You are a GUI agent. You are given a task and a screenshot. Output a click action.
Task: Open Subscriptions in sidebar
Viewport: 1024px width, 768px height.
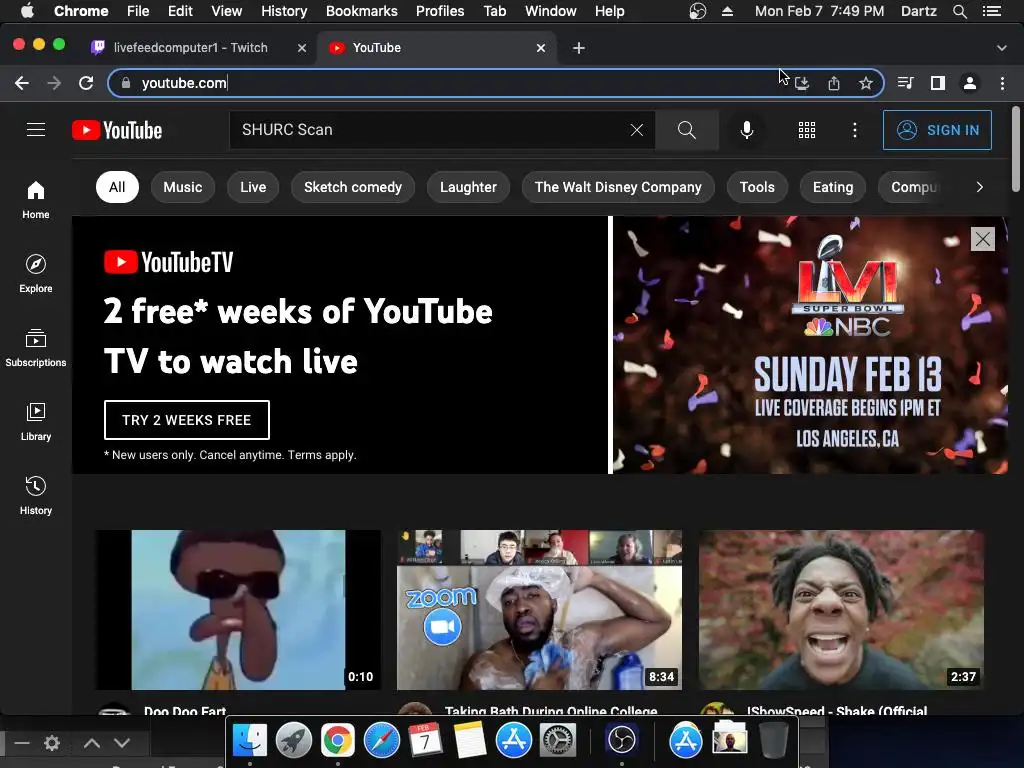point(36,348)
